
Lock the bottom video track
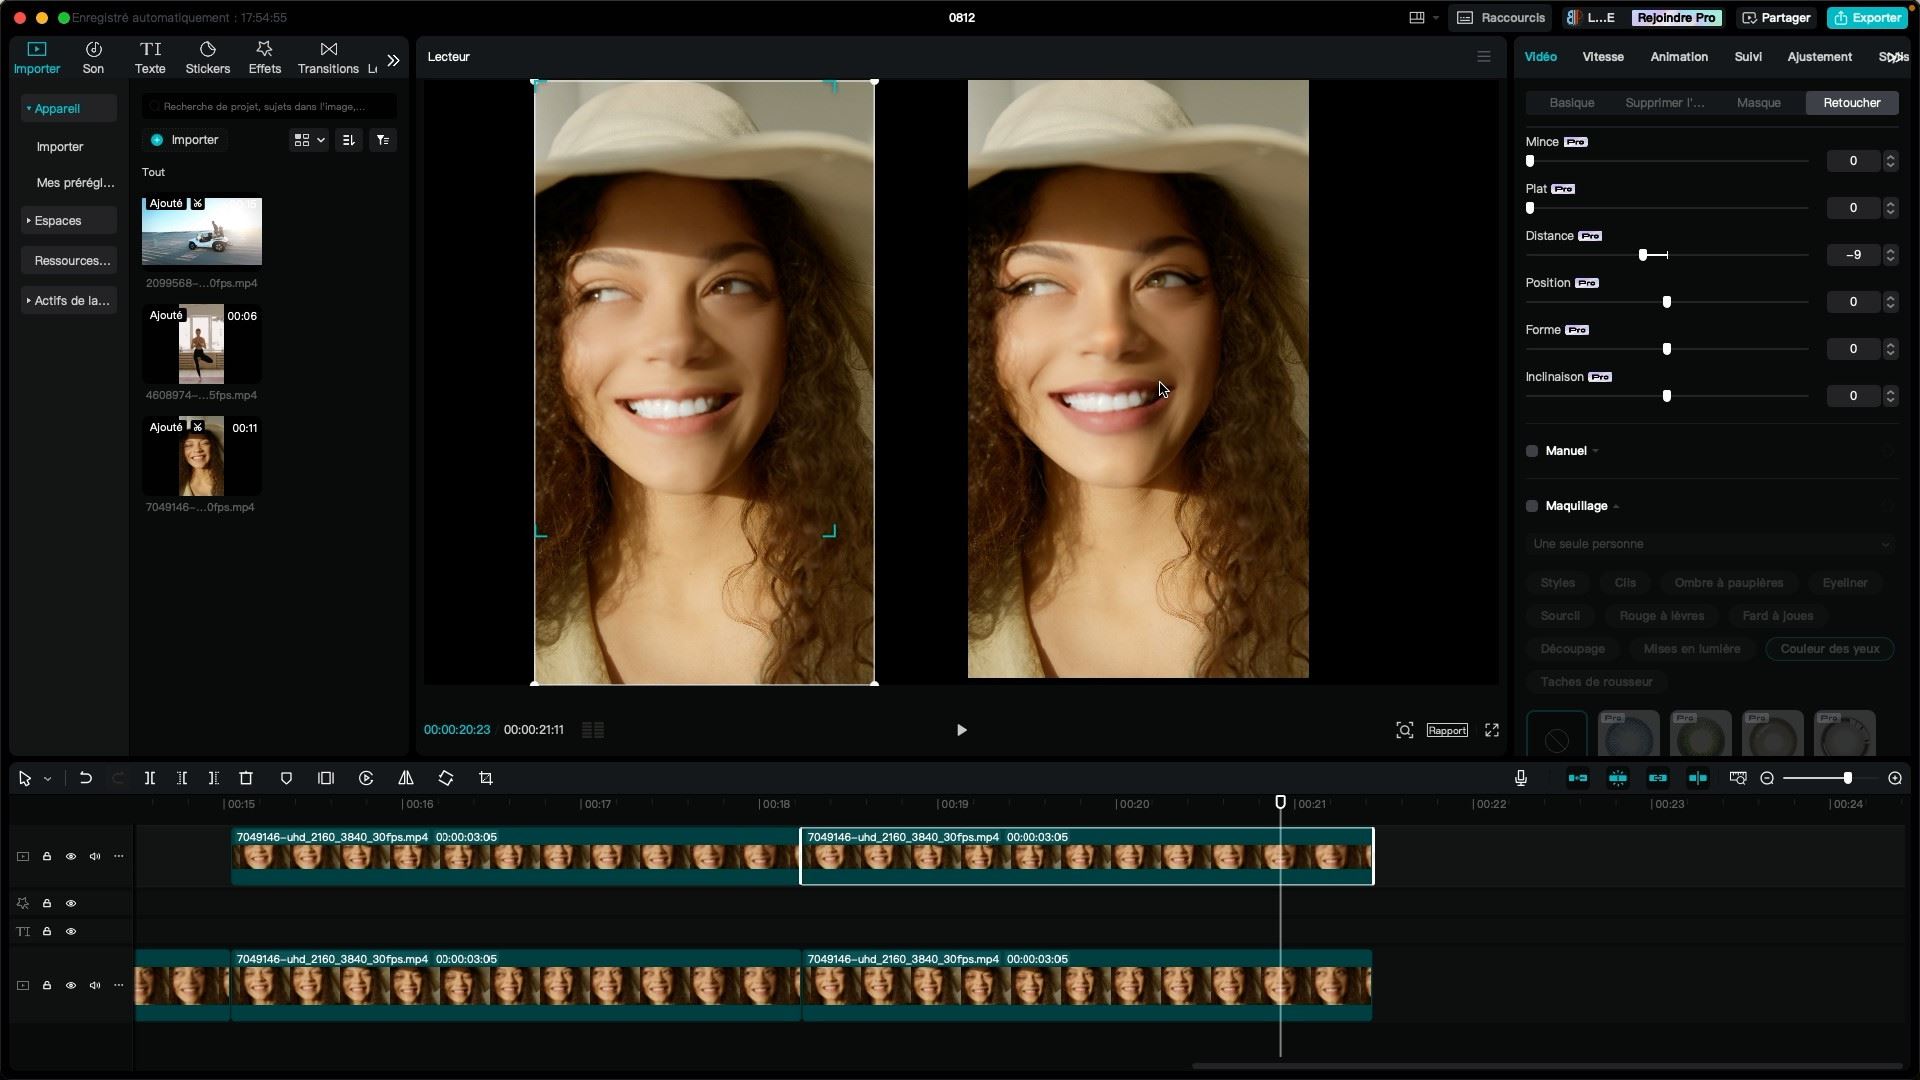click(x=47, y=986)
